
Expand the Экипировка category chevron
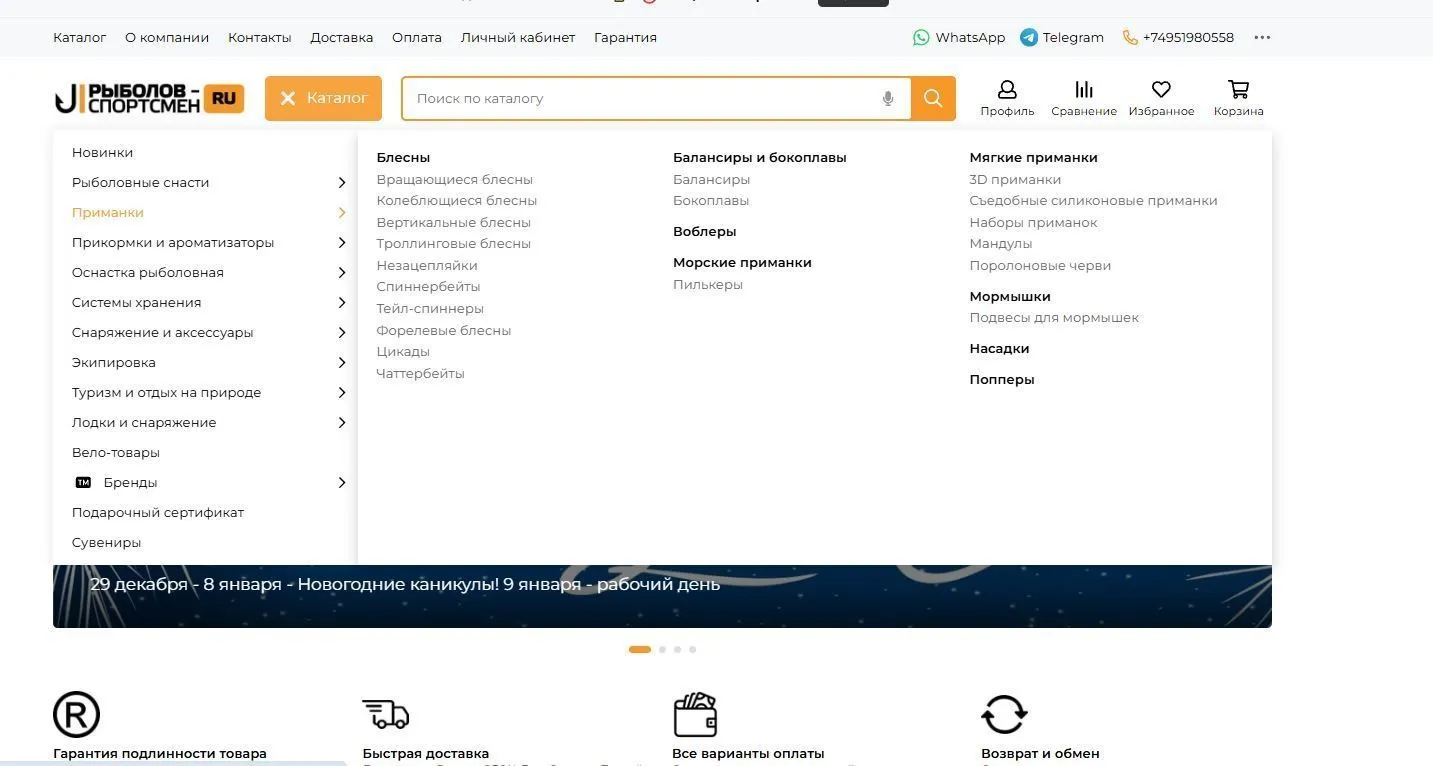click(x=341, y=363)
